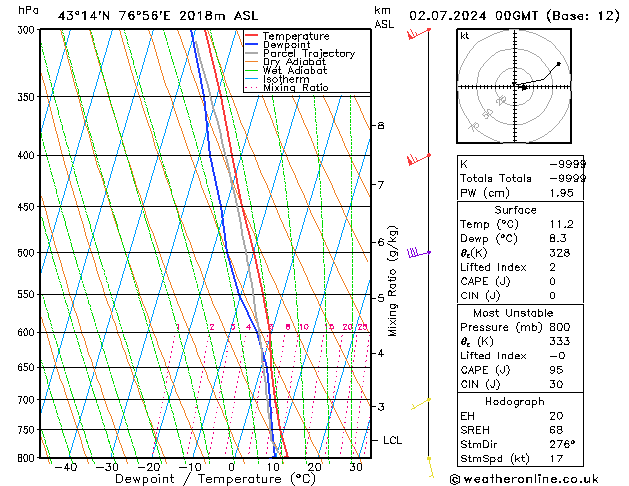
Task: Select the 'Isotherm' legend label
Action: click(286, 79)
